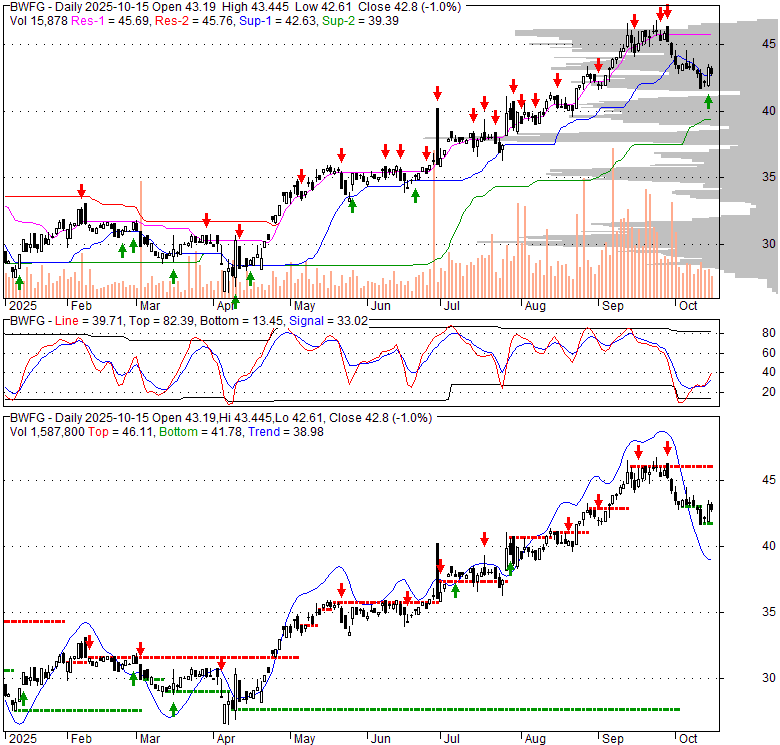The image size is (780, 745).
Task: Click the 'Signal = 33.02' oscillator label
Action: coord(328,321)
